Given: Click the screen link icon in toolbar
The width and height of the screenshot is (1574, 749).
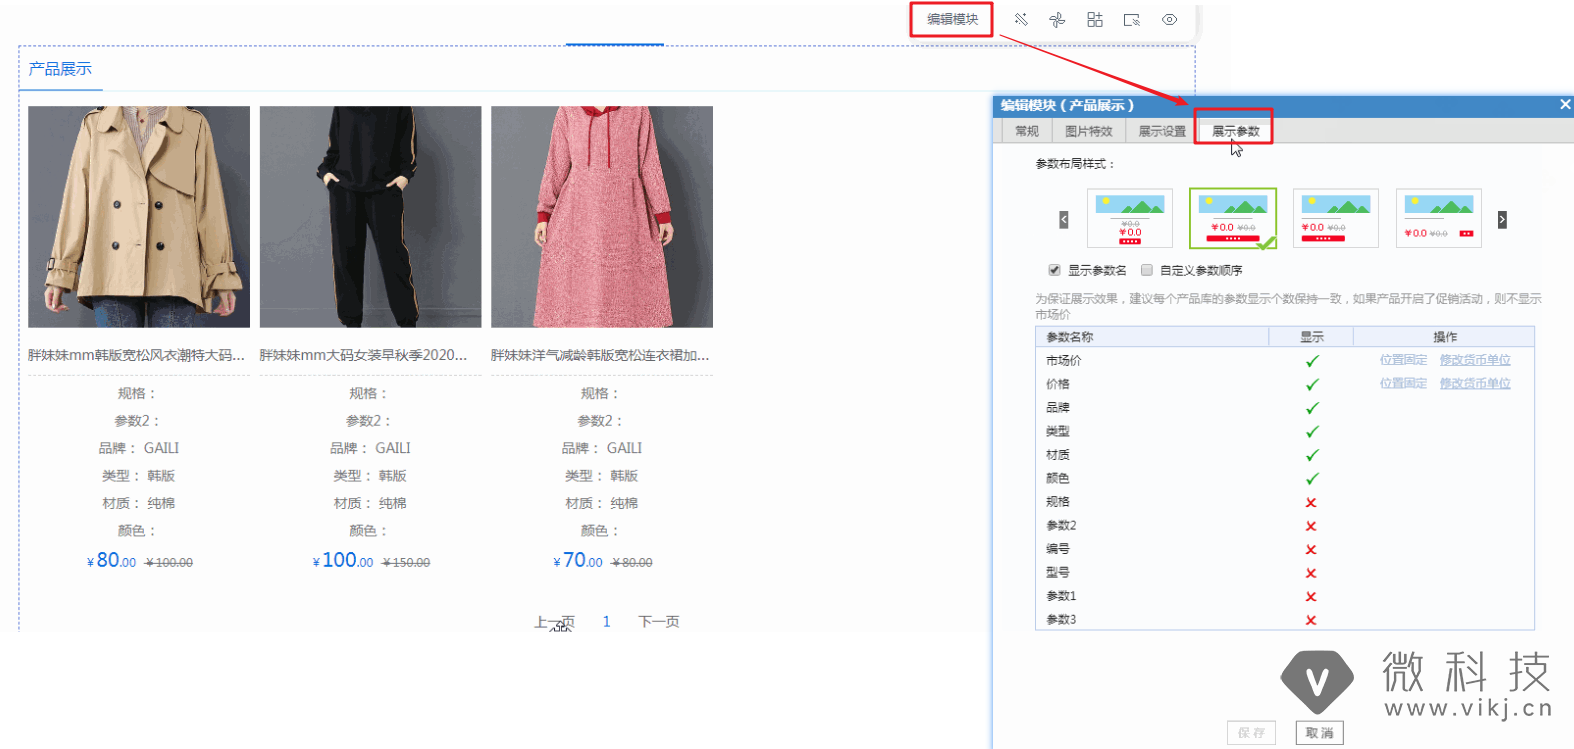Looking at the screenshot, I should (x=1132, y=20).
